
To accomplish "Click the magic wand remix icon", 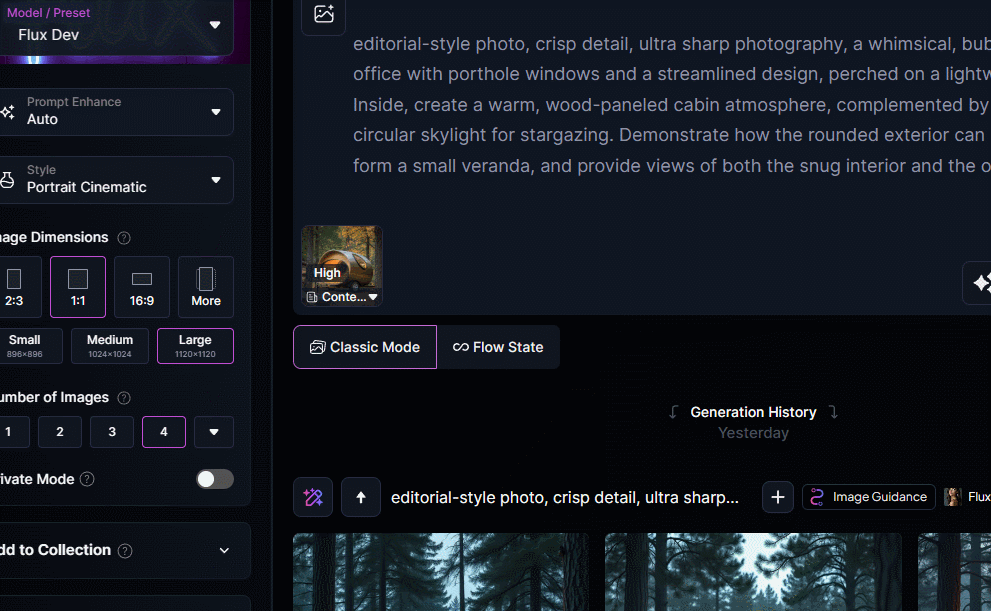I will 313,497.
